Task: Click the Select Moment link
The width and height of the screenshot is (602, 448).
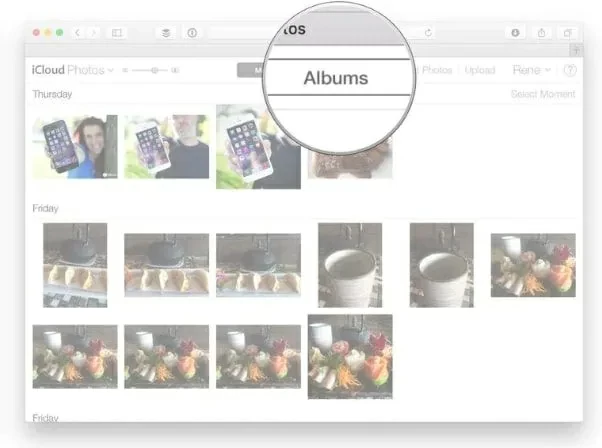Action: click(543, 94)
